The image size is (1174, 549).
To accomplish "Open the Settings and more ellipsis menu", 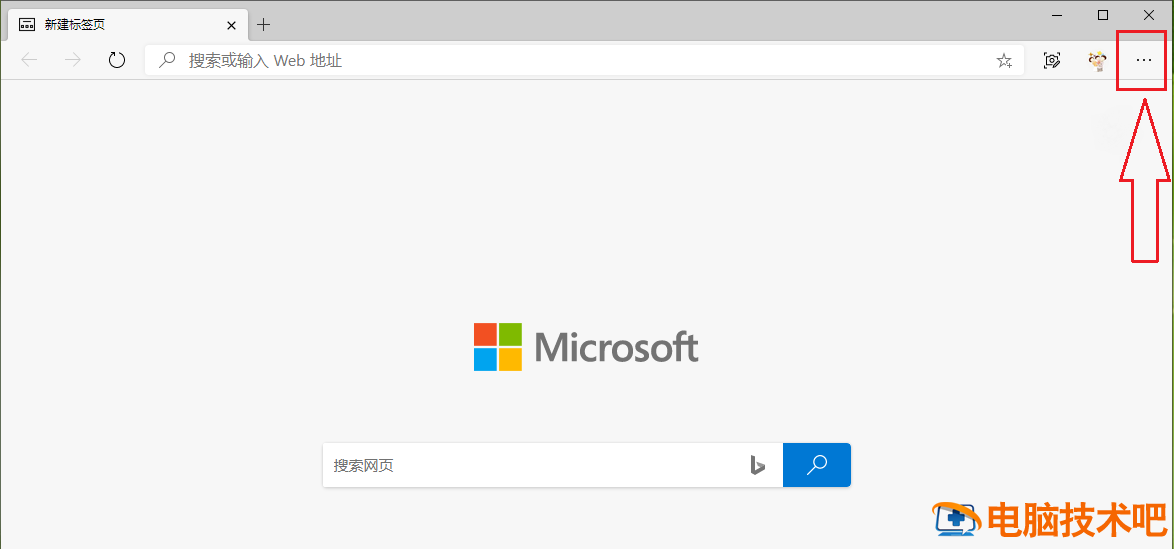I will [1143, 61].
